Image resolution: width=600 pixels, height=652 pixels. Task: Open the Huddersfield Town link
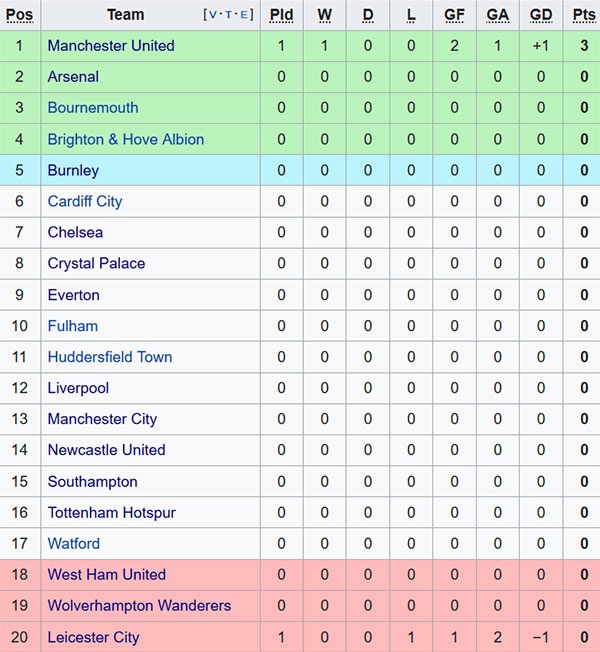(x=110, y=357)
